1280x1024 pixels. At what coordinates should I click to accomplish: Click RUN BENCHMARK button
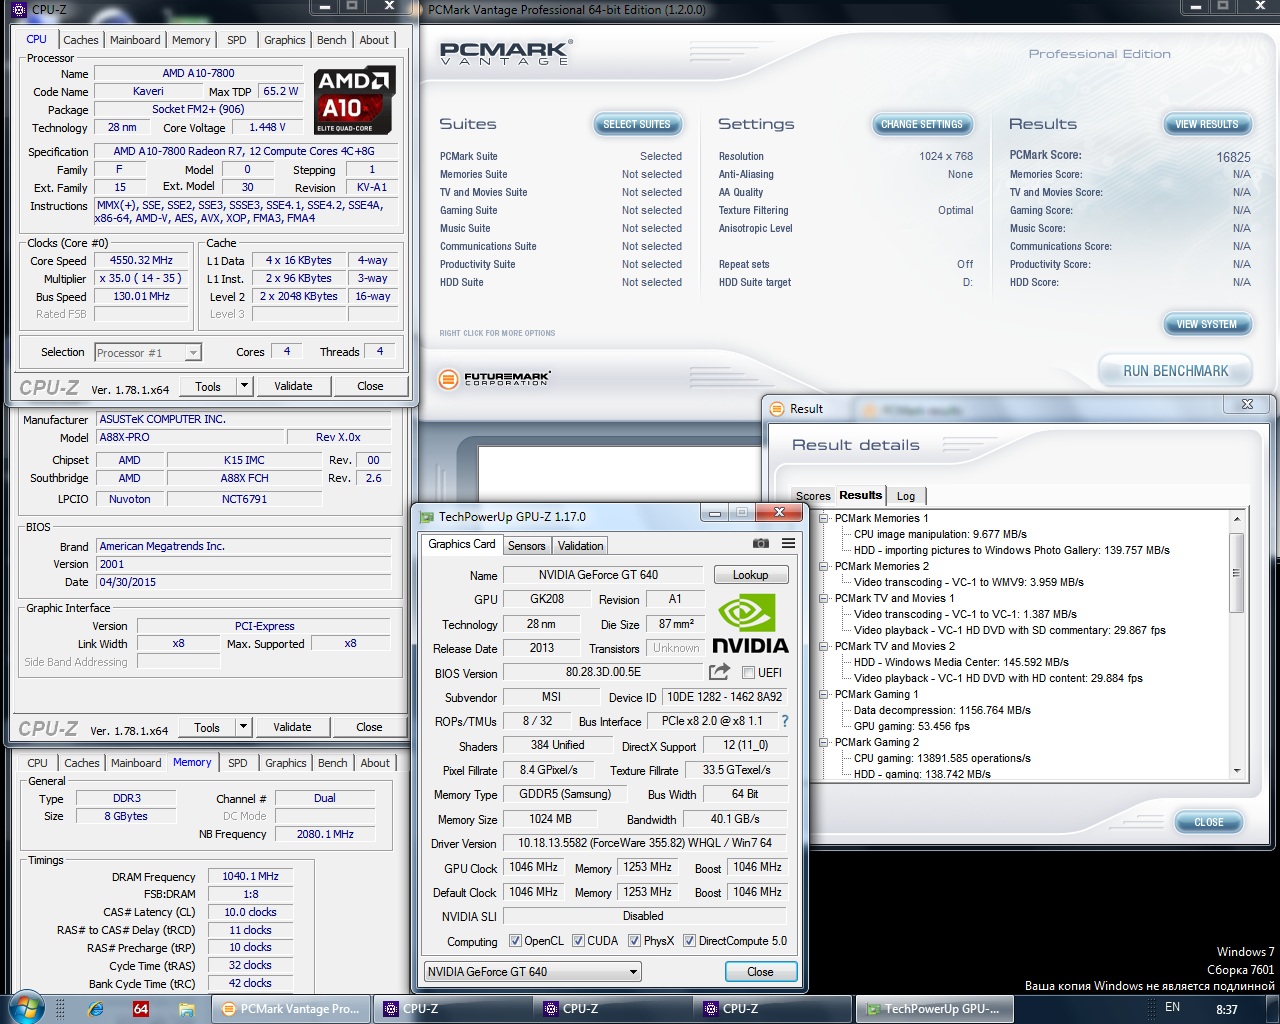[1175, 371]
